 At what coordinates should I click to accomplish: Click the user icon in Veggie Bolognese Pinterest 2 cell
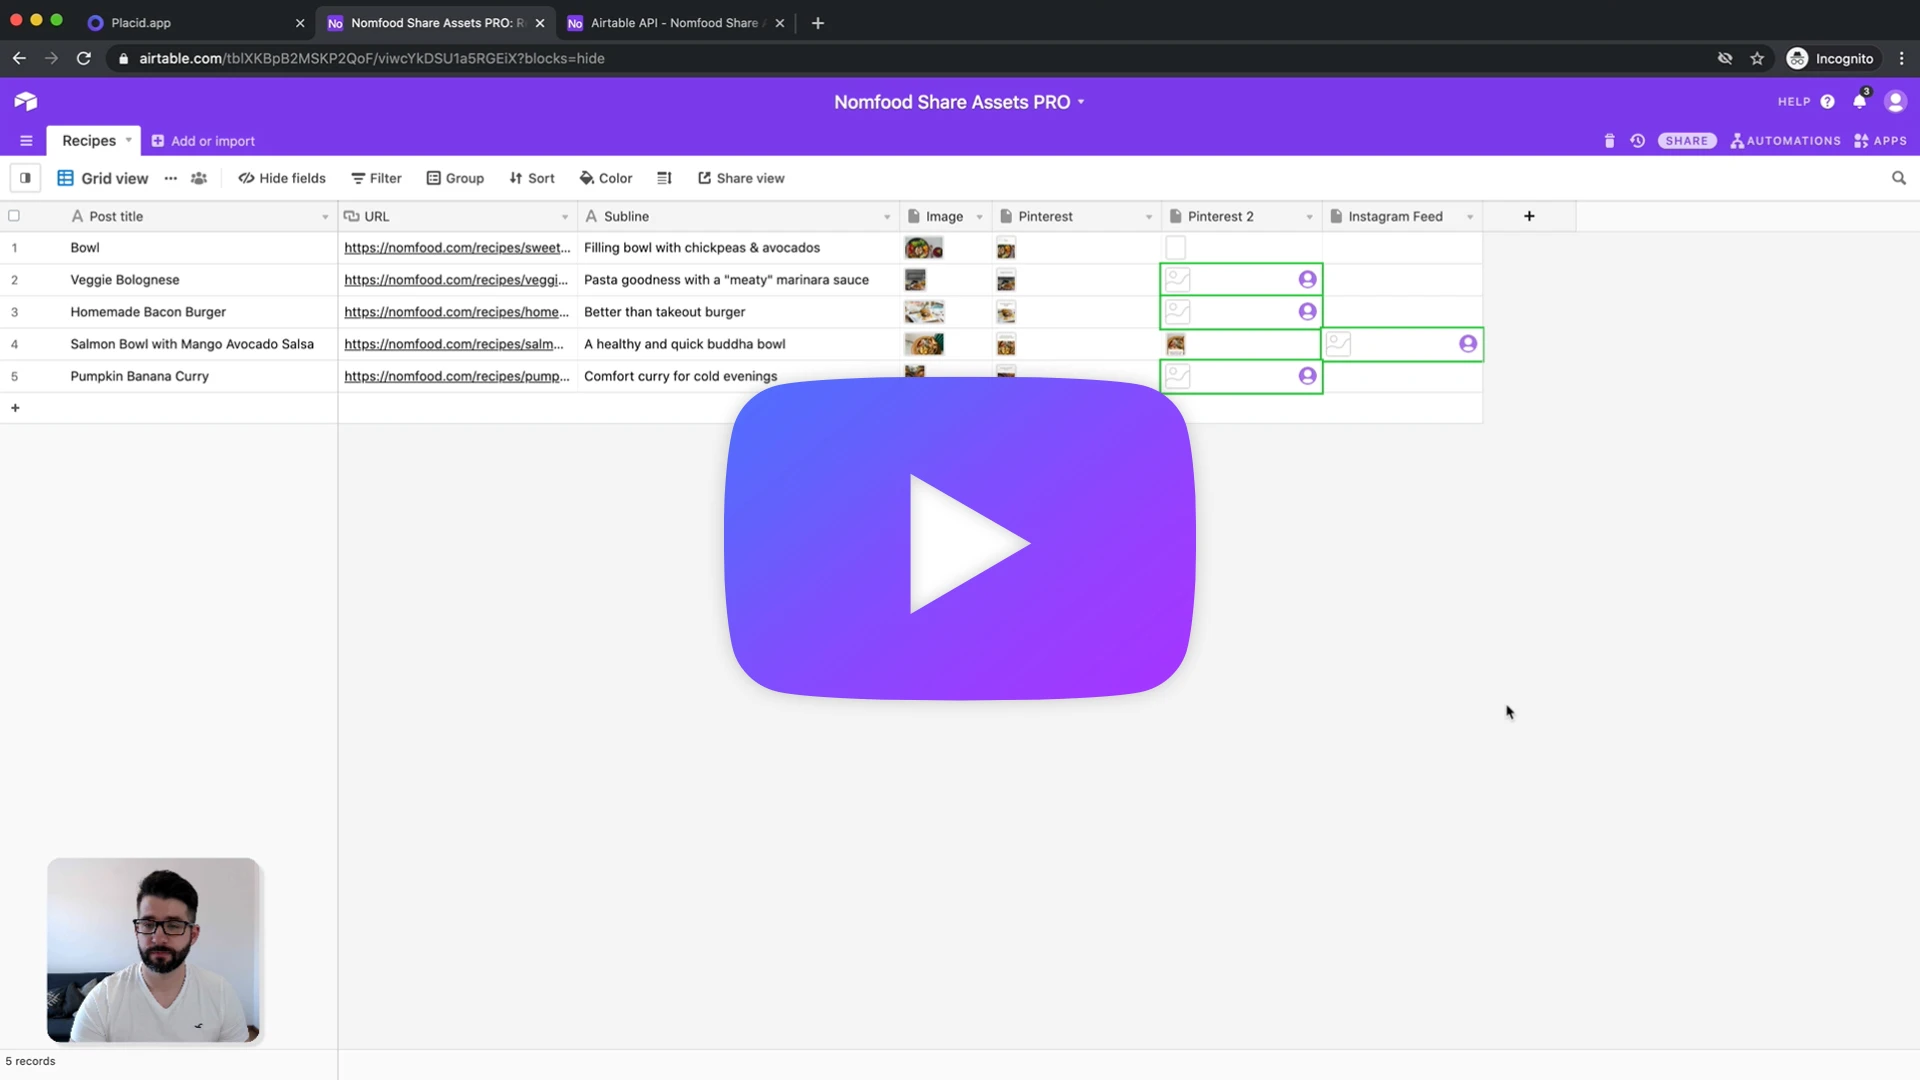(x=1307, y=280)
